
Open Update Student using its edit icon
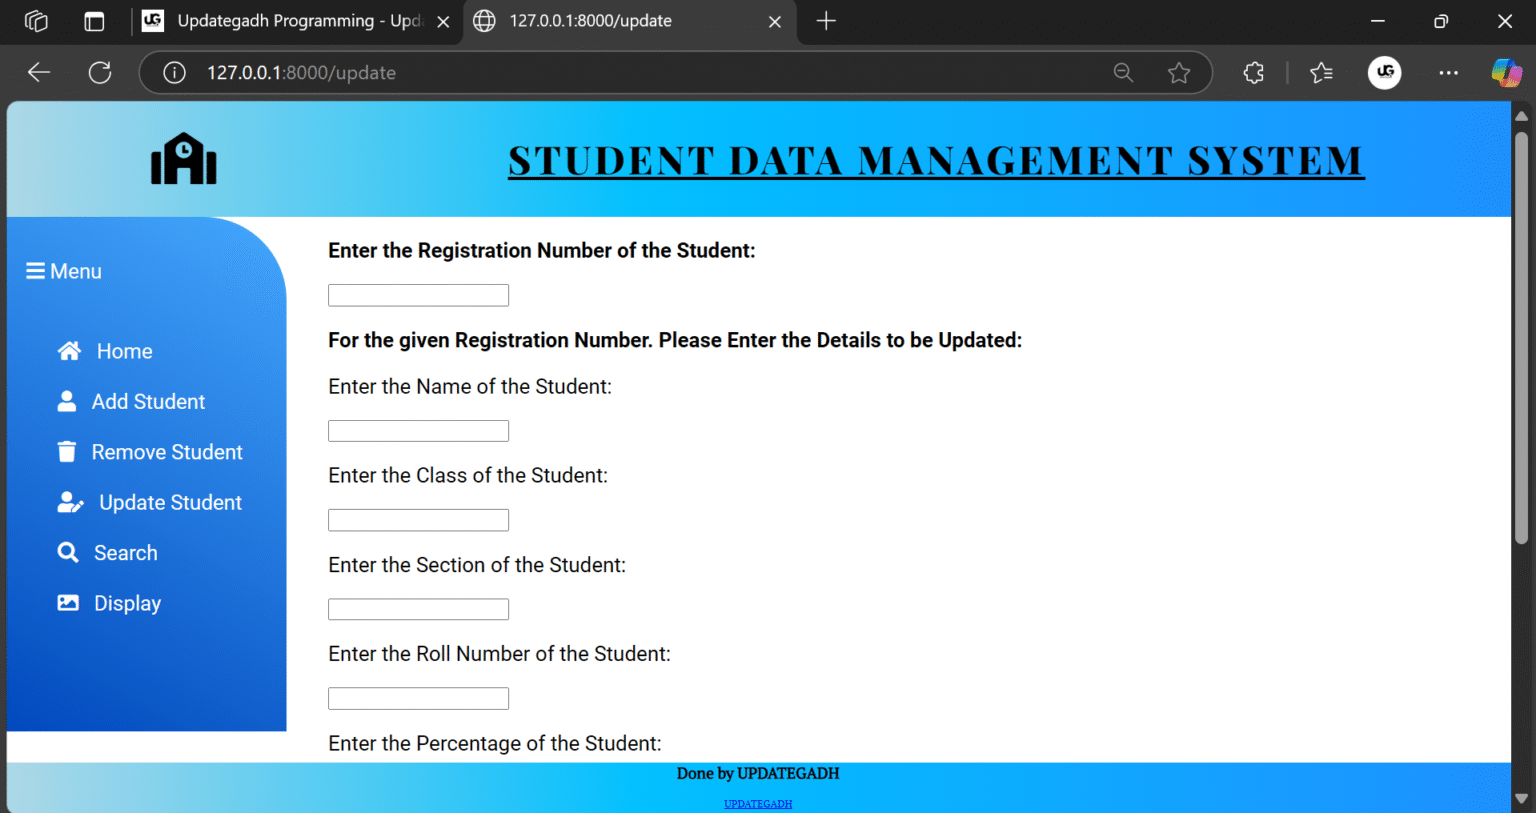(x=70, y=502)
